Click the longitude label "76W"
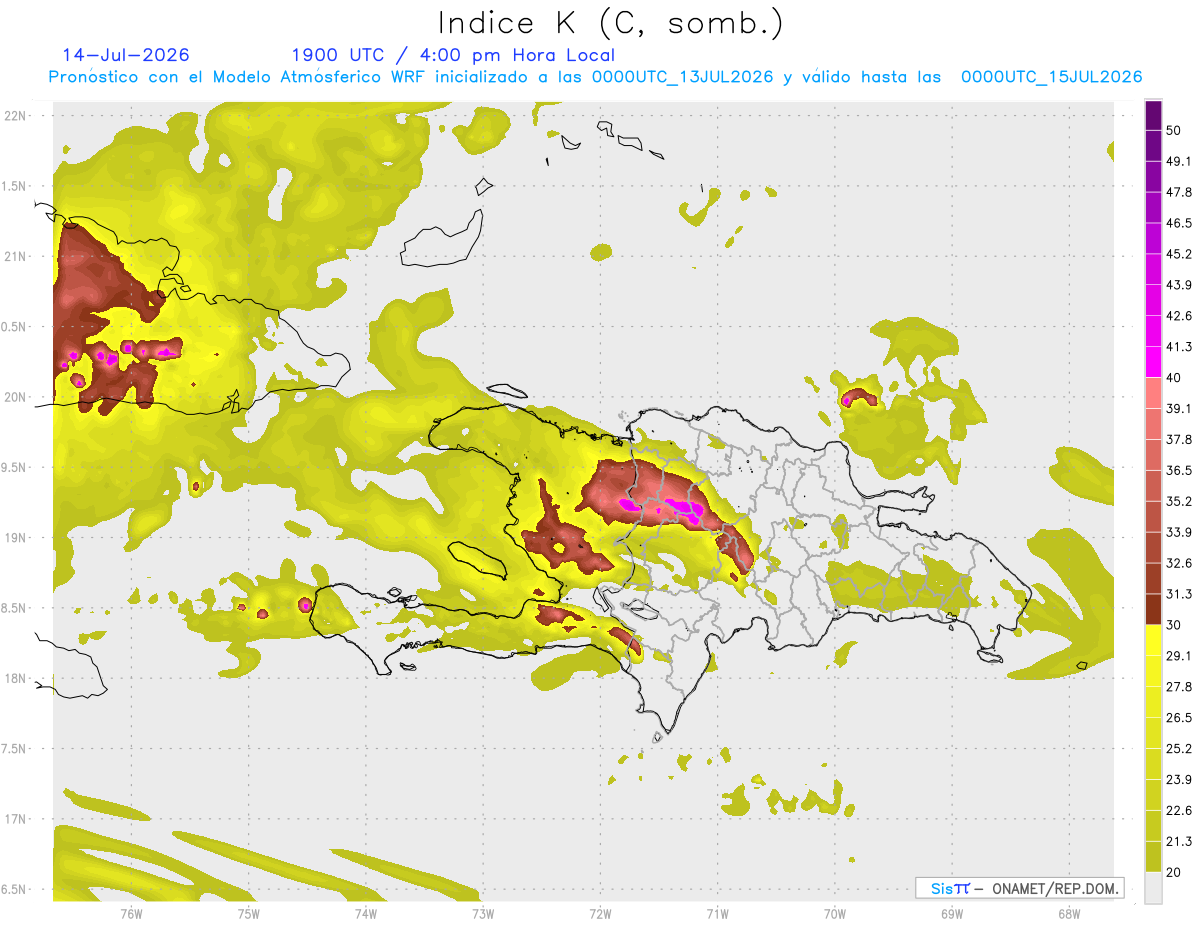This screenshot has width=1200, height=927. point(131,913)
